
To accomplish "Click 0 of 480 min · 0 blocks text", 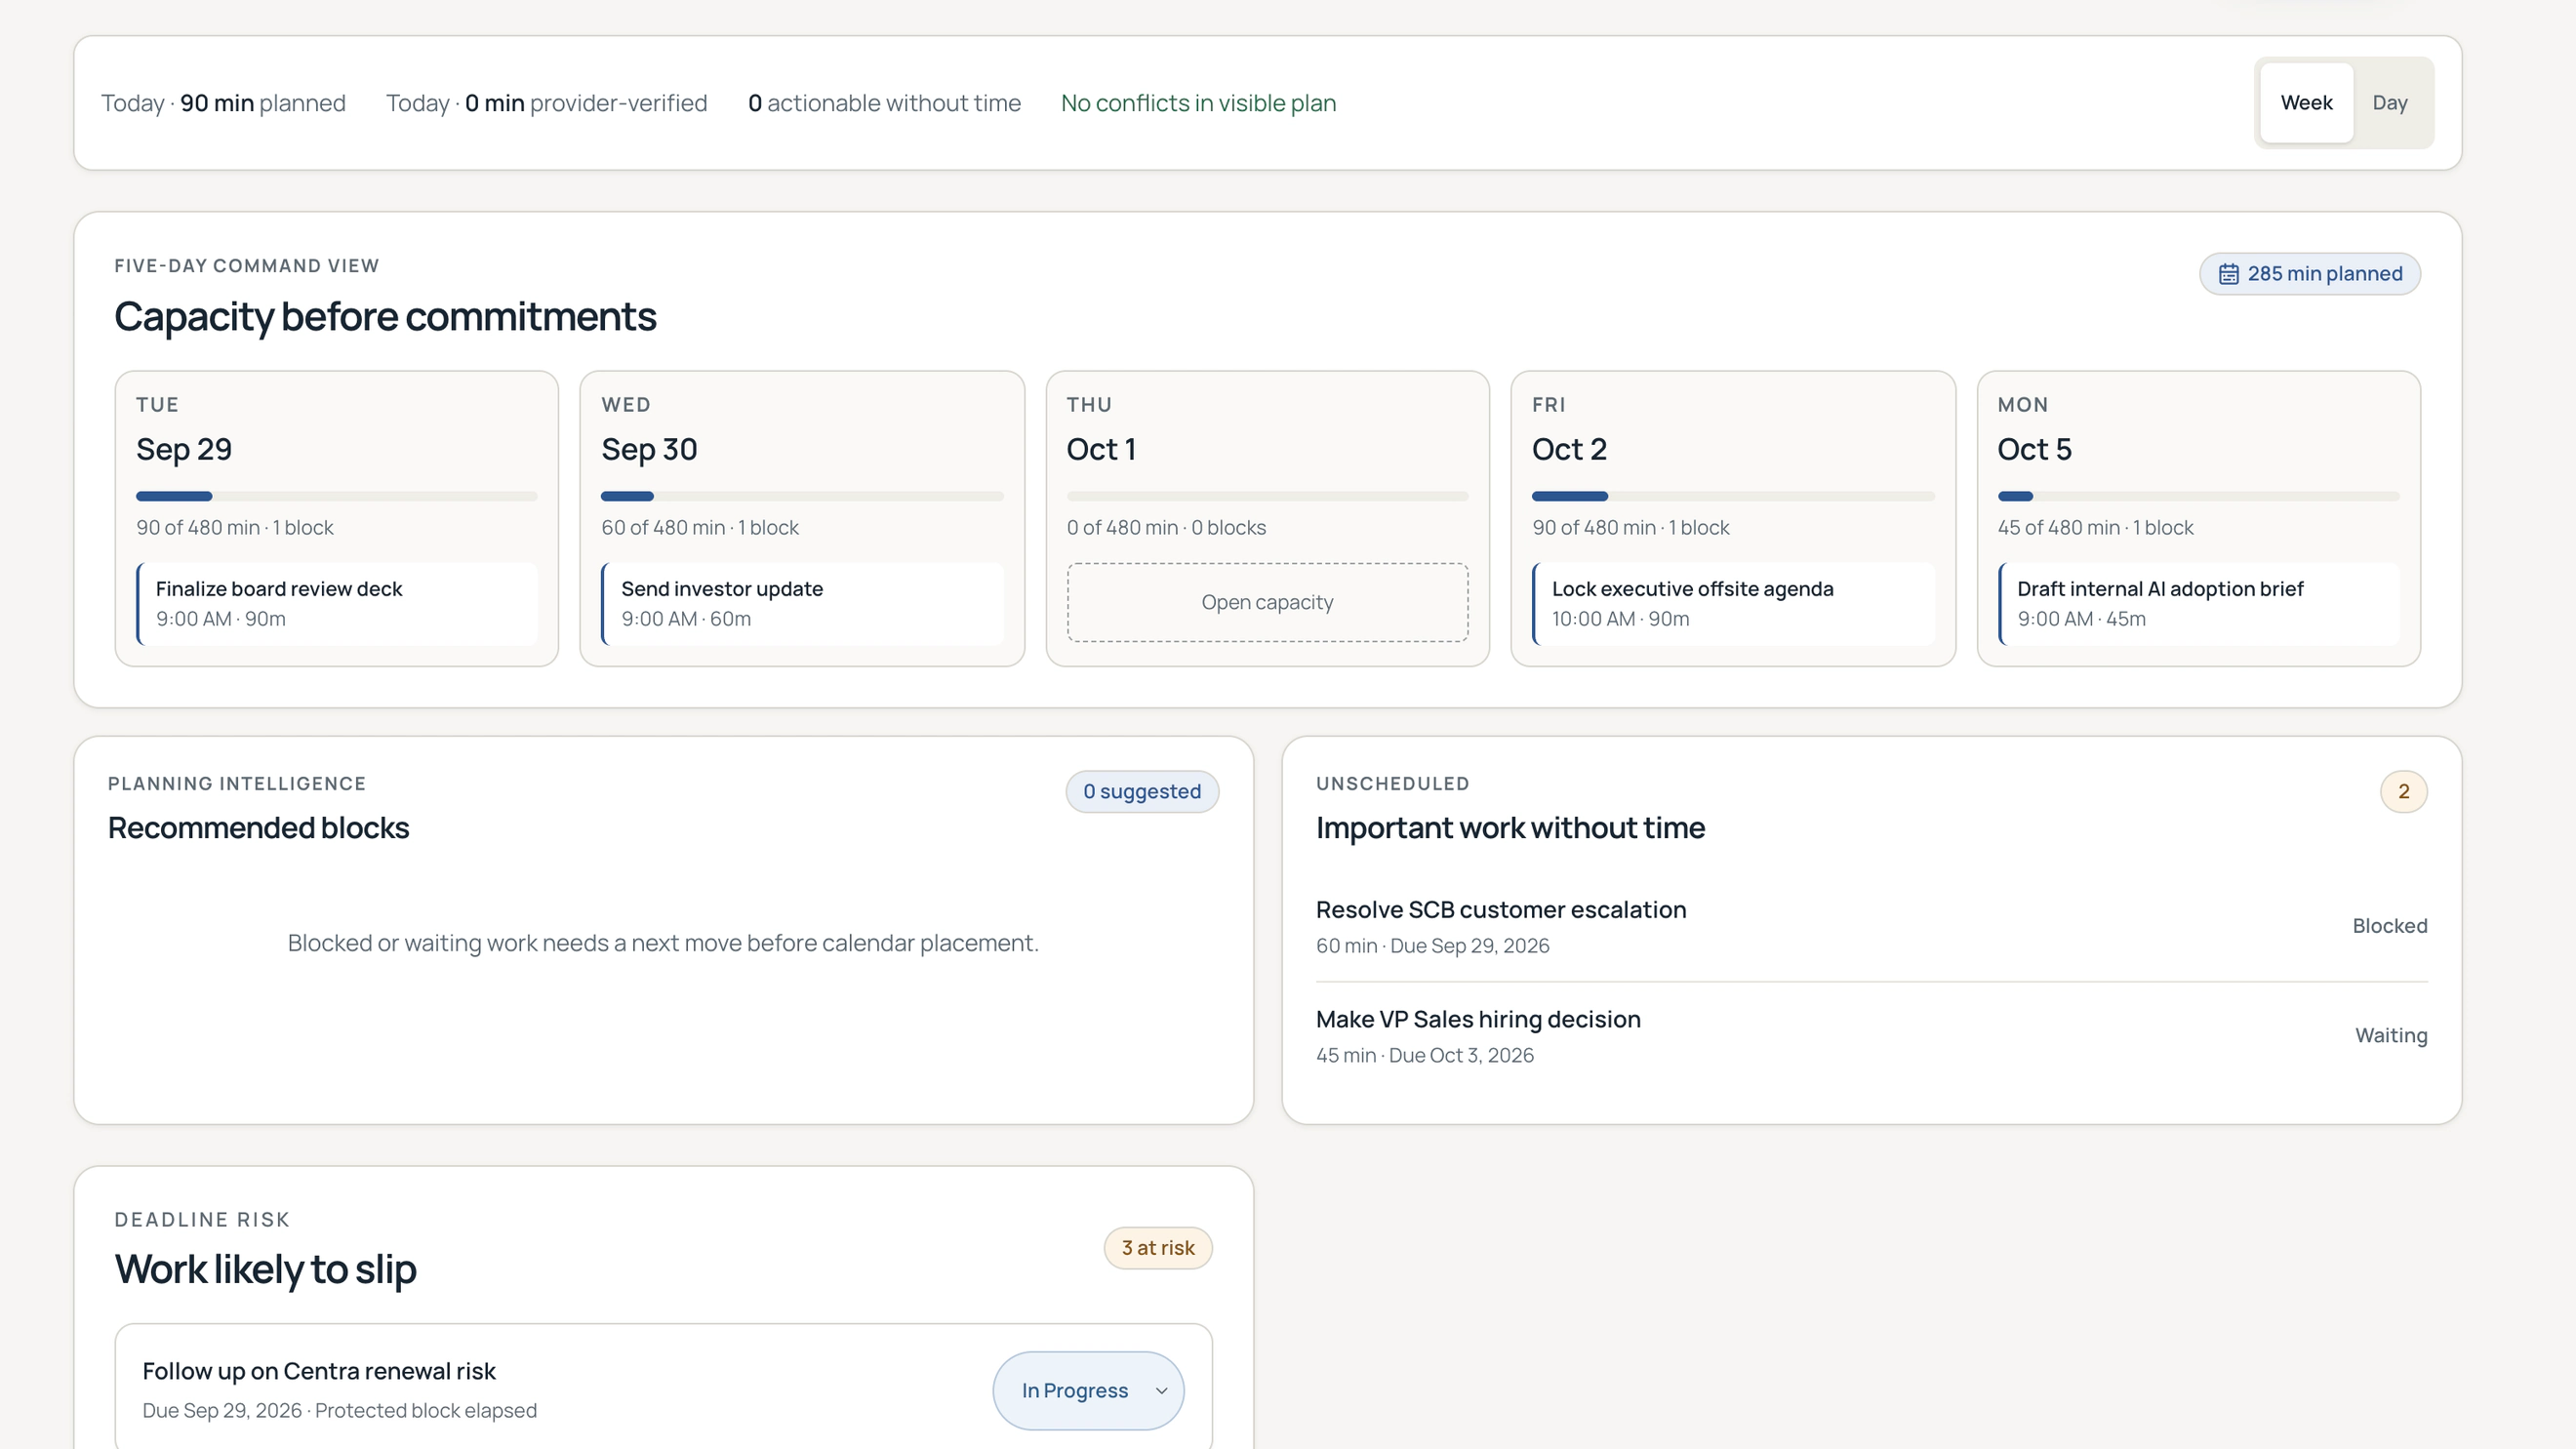I will click(x=1166, y=528).
